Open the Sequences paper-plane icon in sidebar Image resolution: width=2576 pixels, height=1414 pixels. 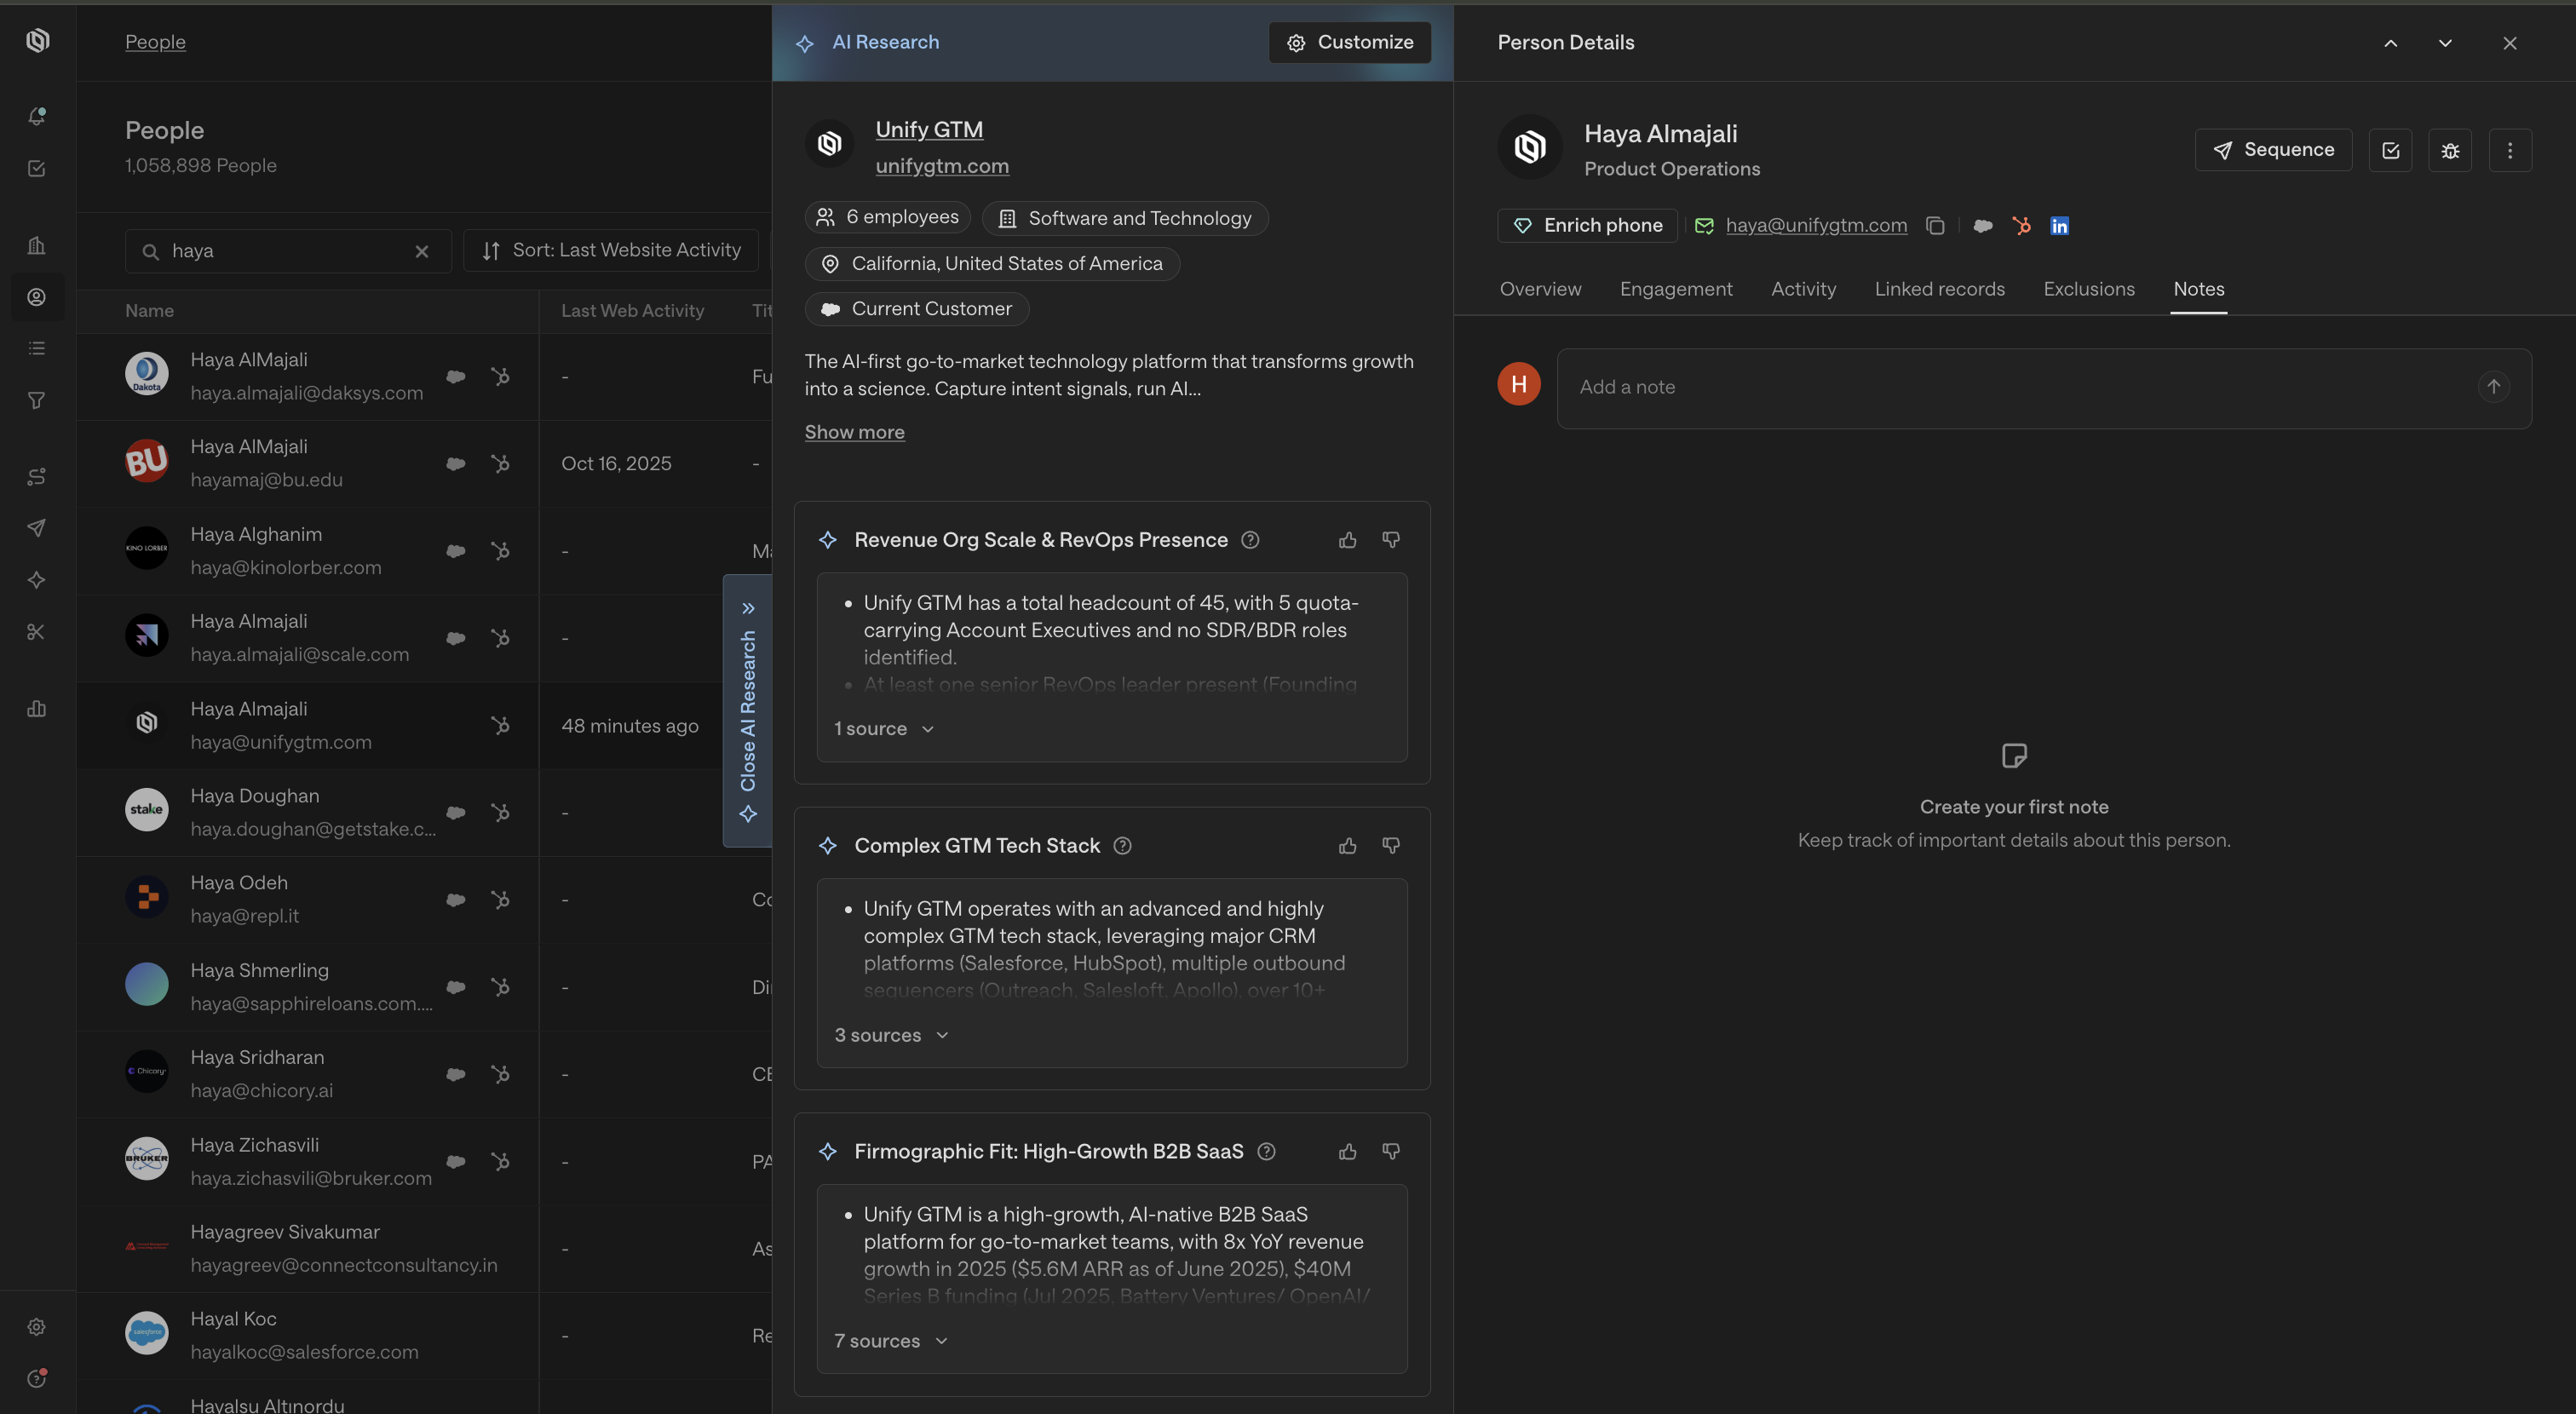tap(37, 528)
